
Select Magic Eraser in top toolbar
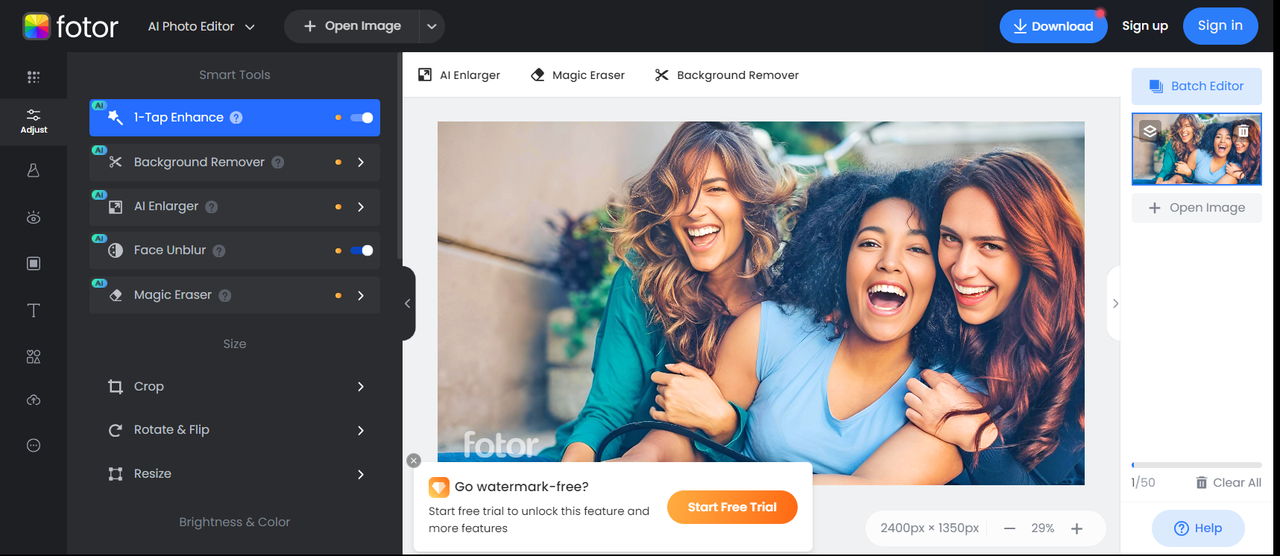(577, 75)
